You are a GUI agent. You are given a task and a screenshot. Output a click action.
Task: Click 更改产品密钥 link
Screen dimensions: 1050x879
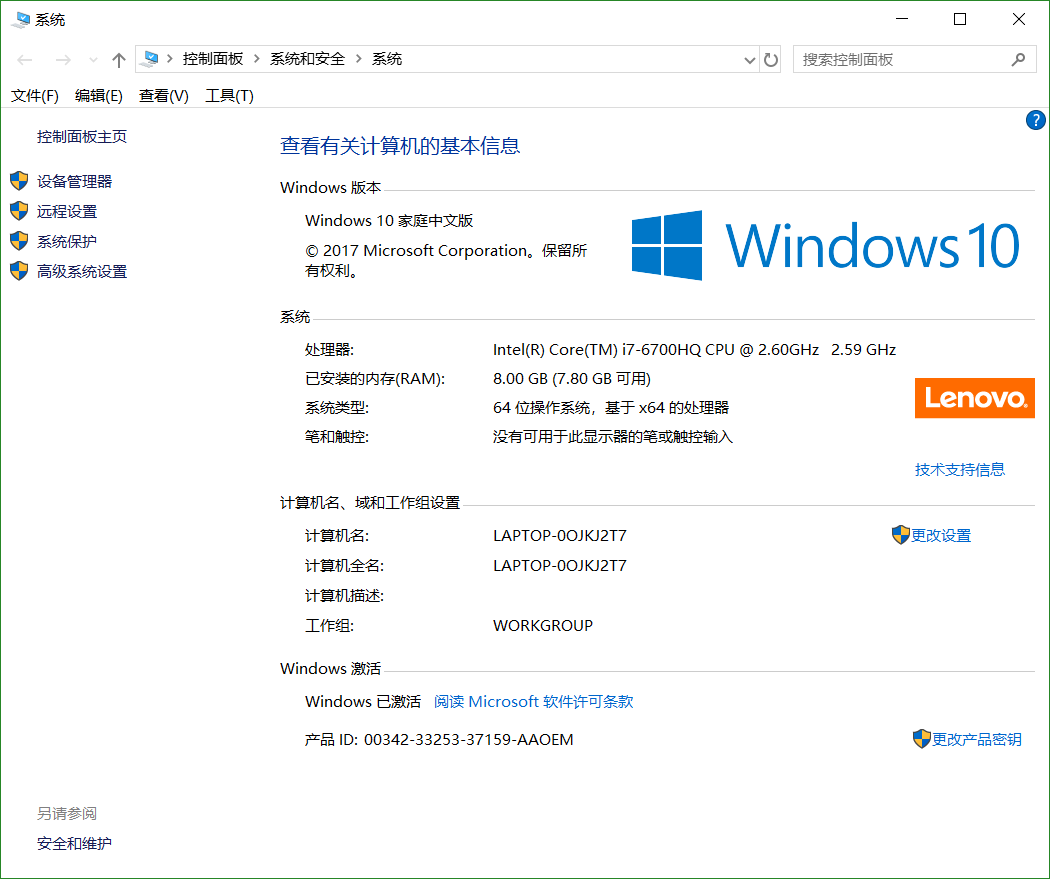(x=976, y=740)
